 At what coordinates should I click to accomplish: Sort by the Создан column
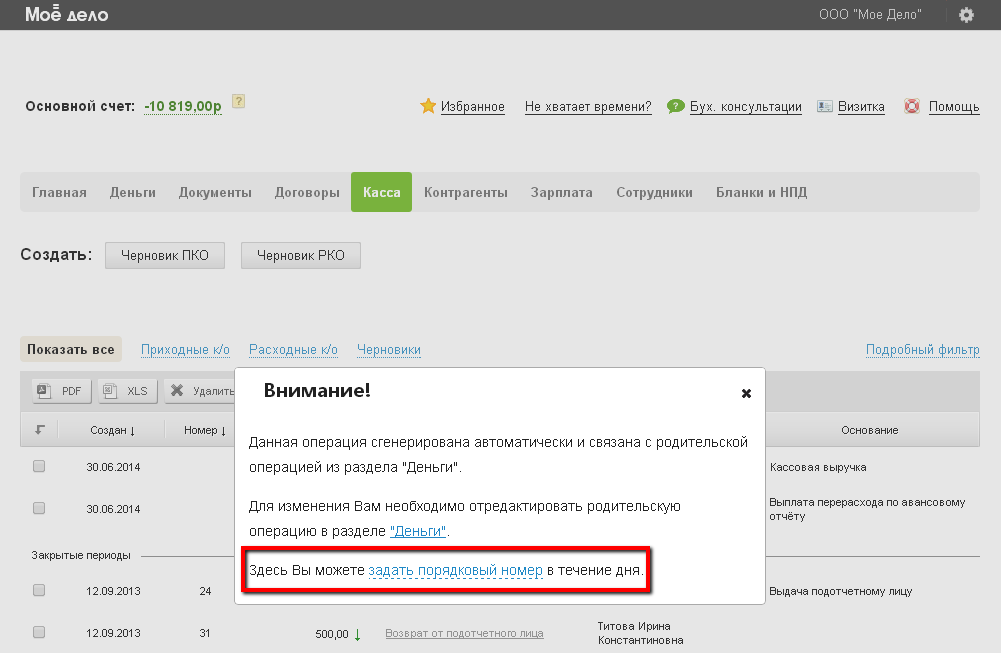[x=112, y=430]
